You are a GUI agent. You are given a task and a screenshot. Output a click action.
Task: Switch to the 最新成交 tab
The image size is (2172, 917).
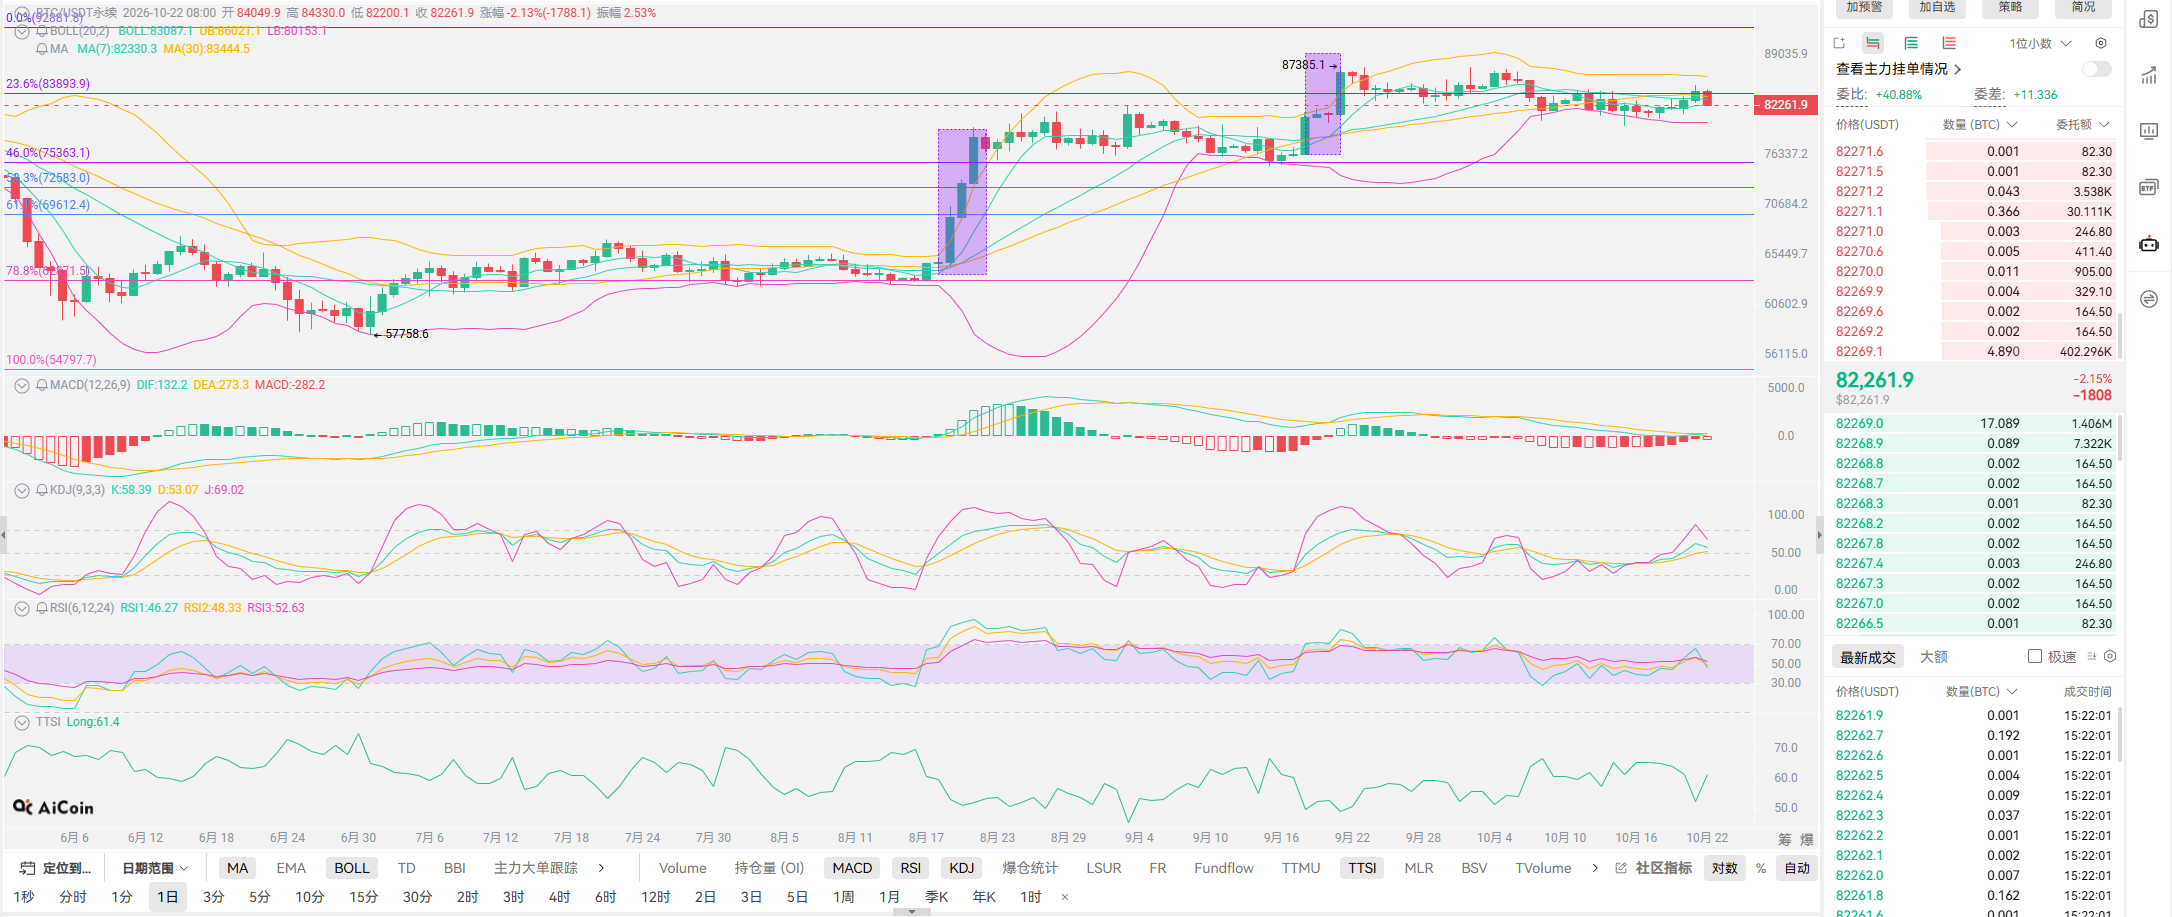click(1868, 657)
